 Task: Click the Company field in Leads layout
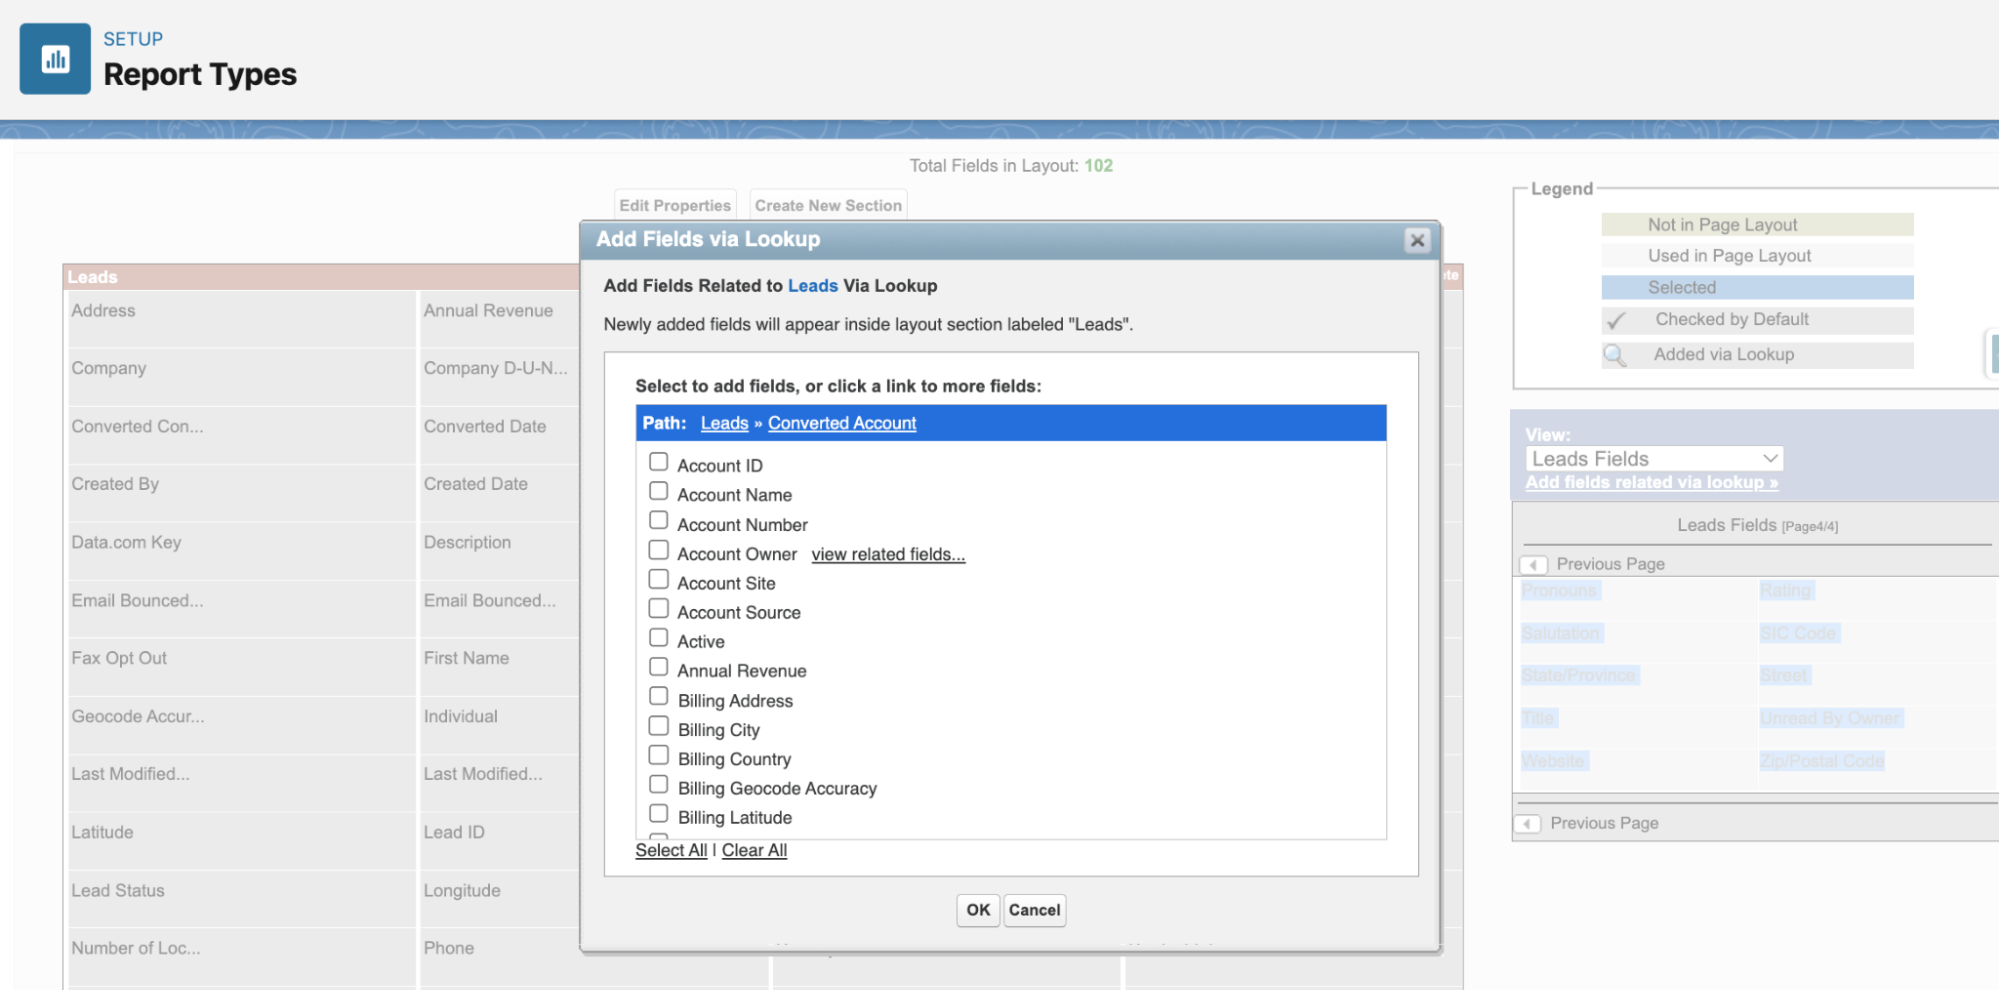click(x=241, y=377)
